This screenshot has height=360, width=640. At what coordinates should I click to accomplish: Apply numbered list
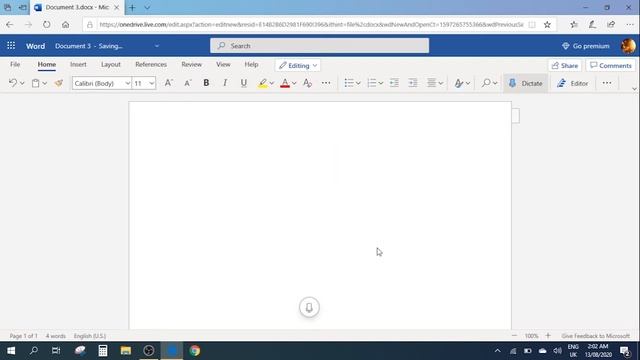[x=371, y=83]
